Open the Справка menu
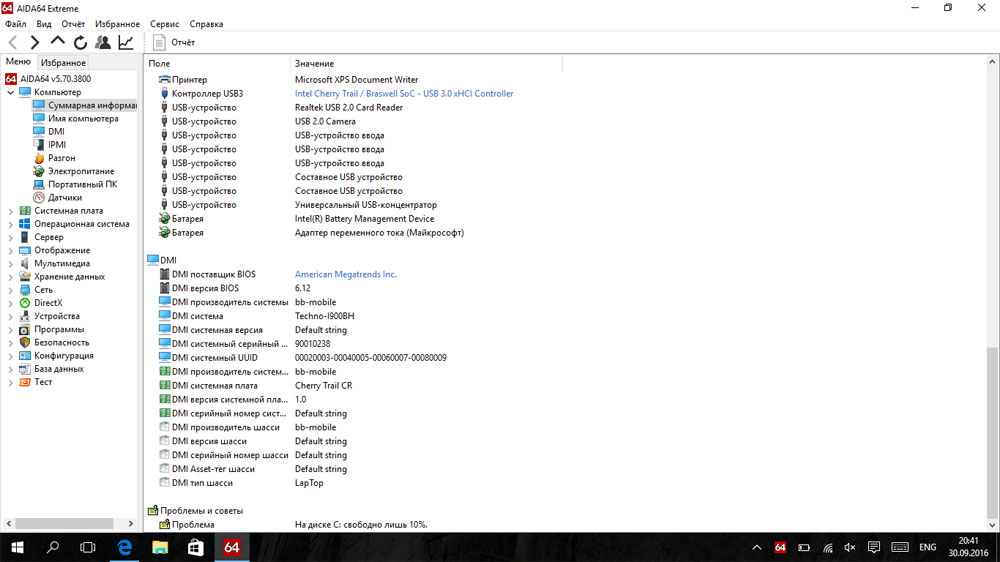The width and height of the screenshot is (1000, 562). click(206, 24)
